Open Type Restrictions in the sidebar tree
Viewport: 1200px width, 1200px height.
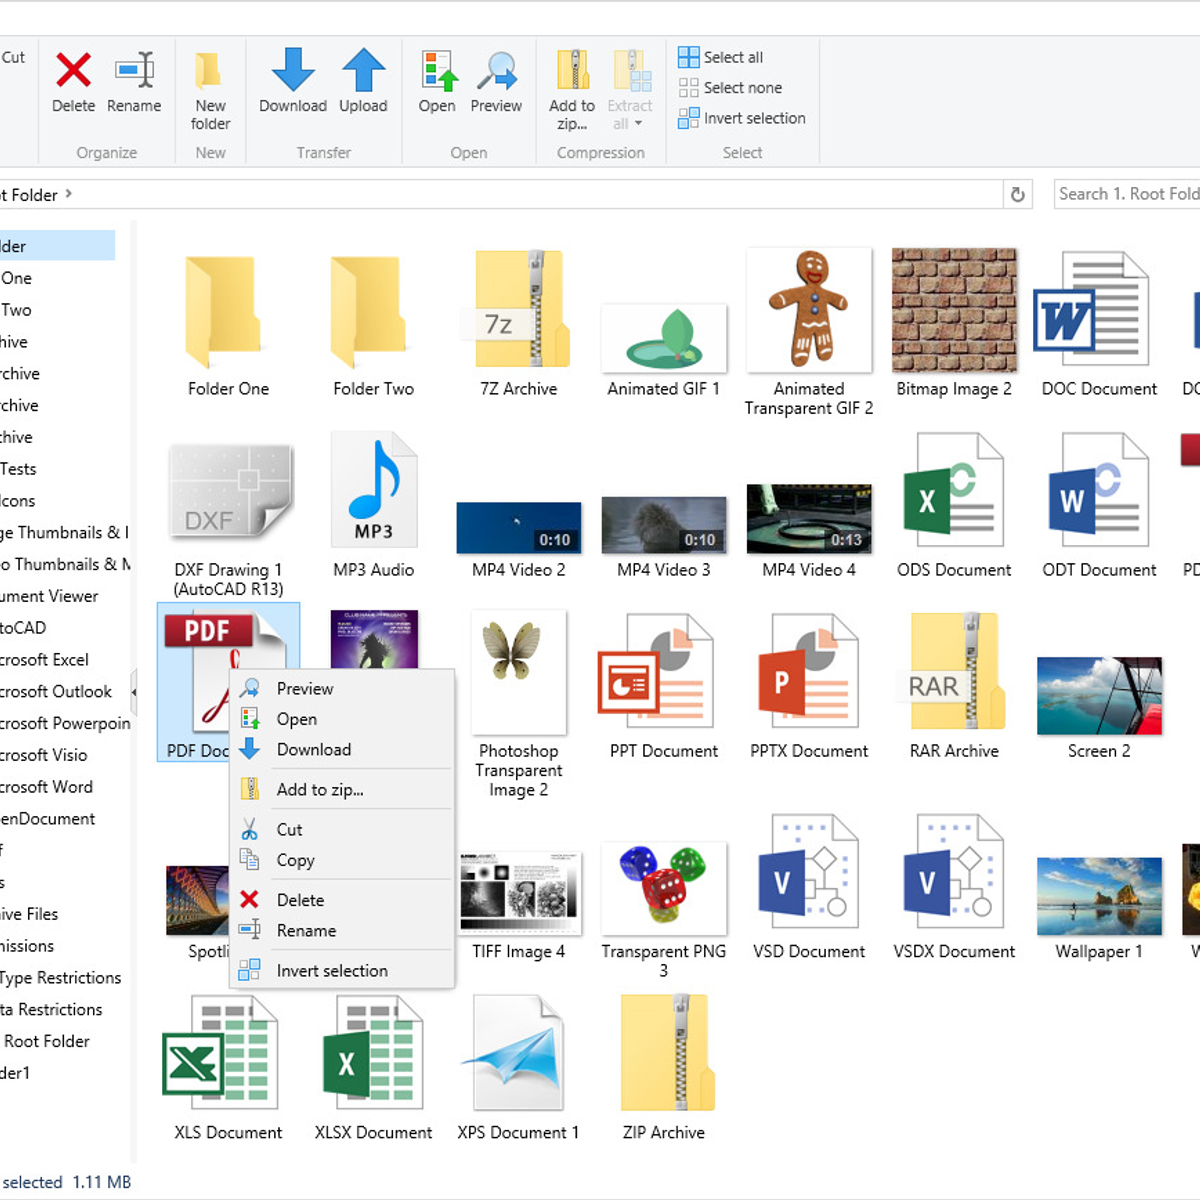coord(60,978)
